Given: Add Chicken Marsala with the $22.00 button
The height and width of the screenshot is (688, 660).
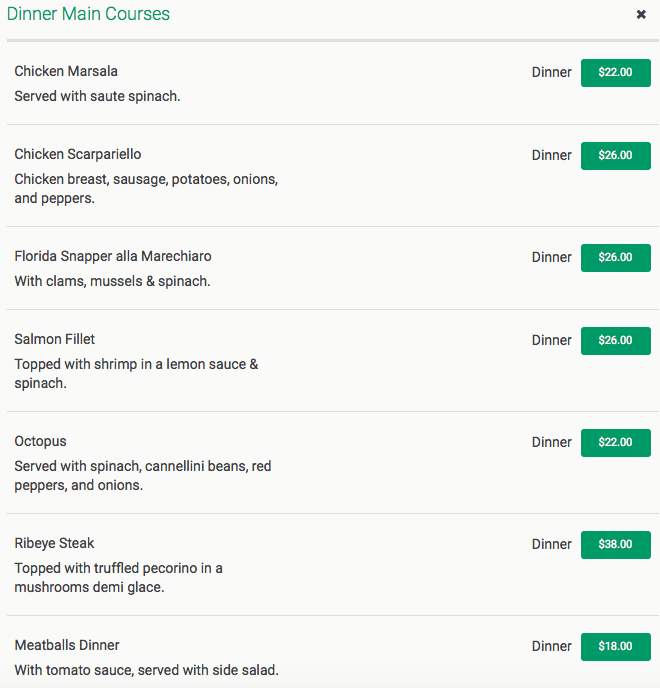Looking at the screenshot, I should coord(616,73).
